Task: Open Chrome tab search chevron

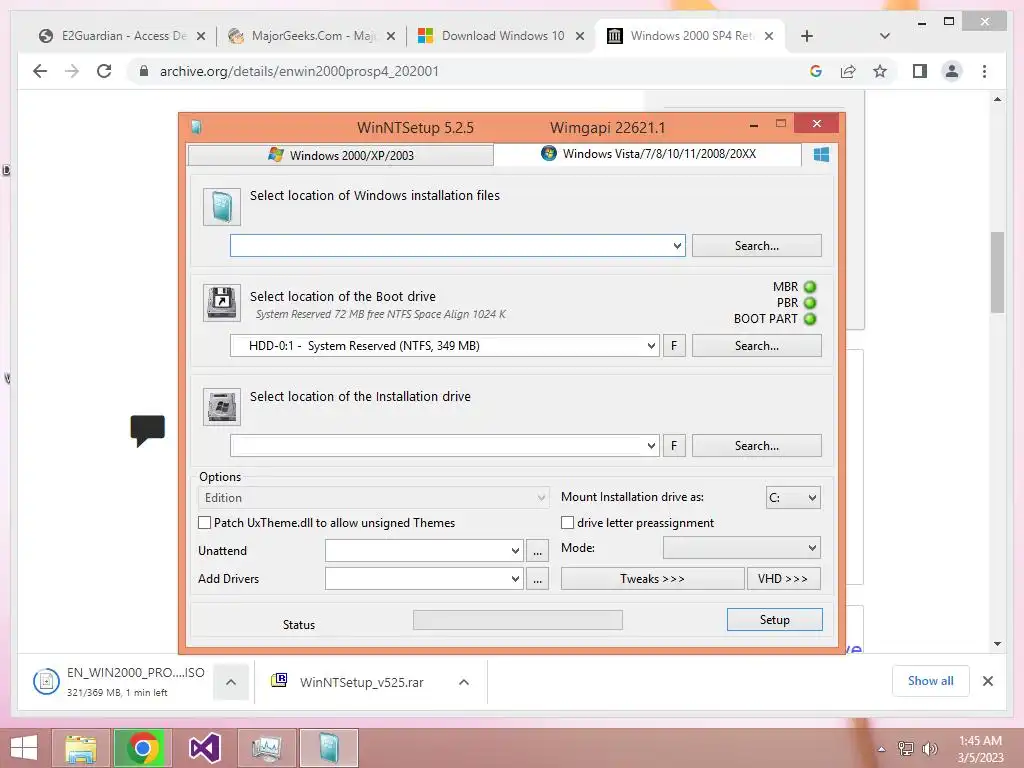Action: (x=885, y=36)
